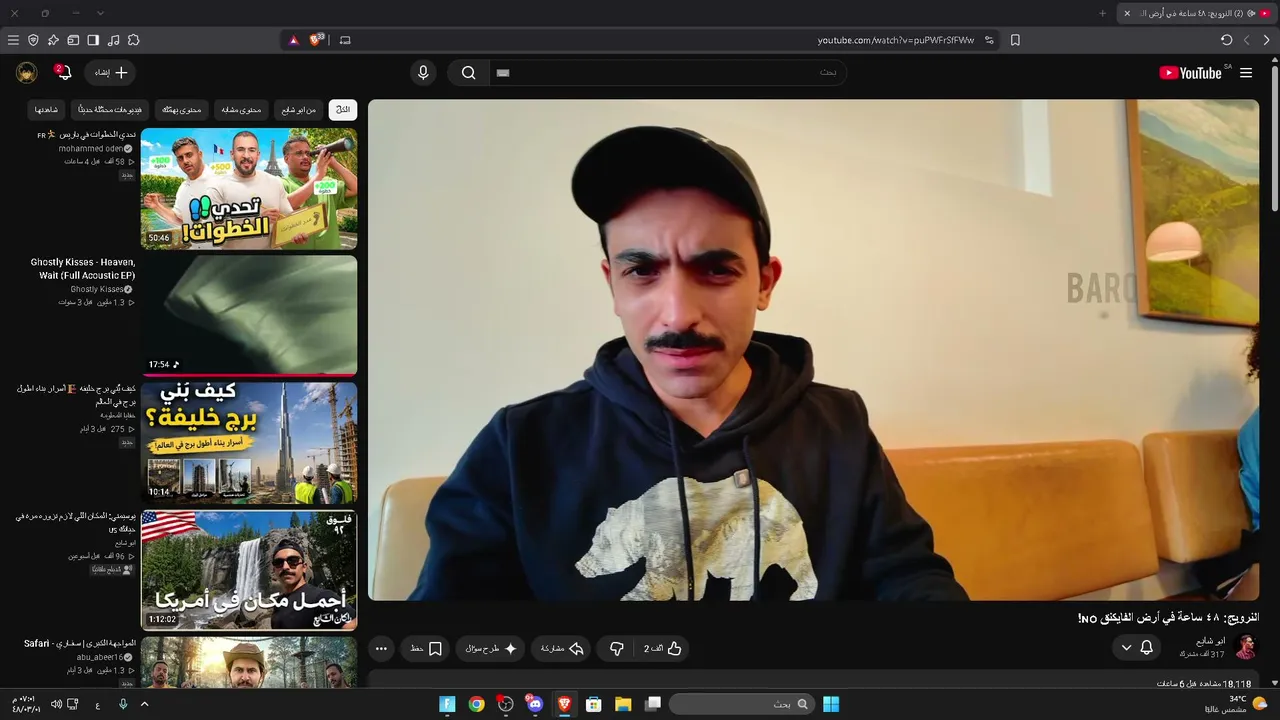Open the Brave Leo AI sparkle icon
The image size is (1280, 720).
click(x=53, y=40)
